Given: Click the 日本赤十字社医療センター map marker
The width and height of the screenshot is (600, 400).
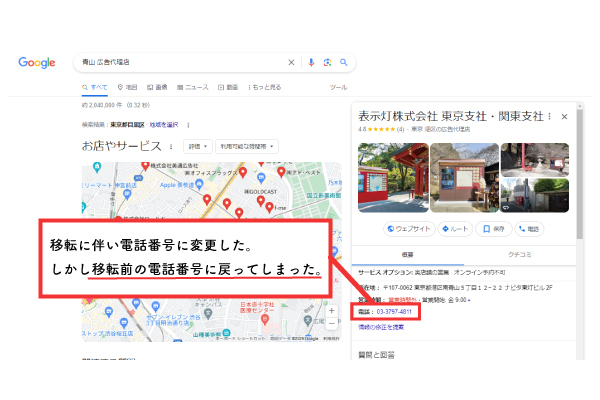Looking at the screenshot, I should 264,320.
